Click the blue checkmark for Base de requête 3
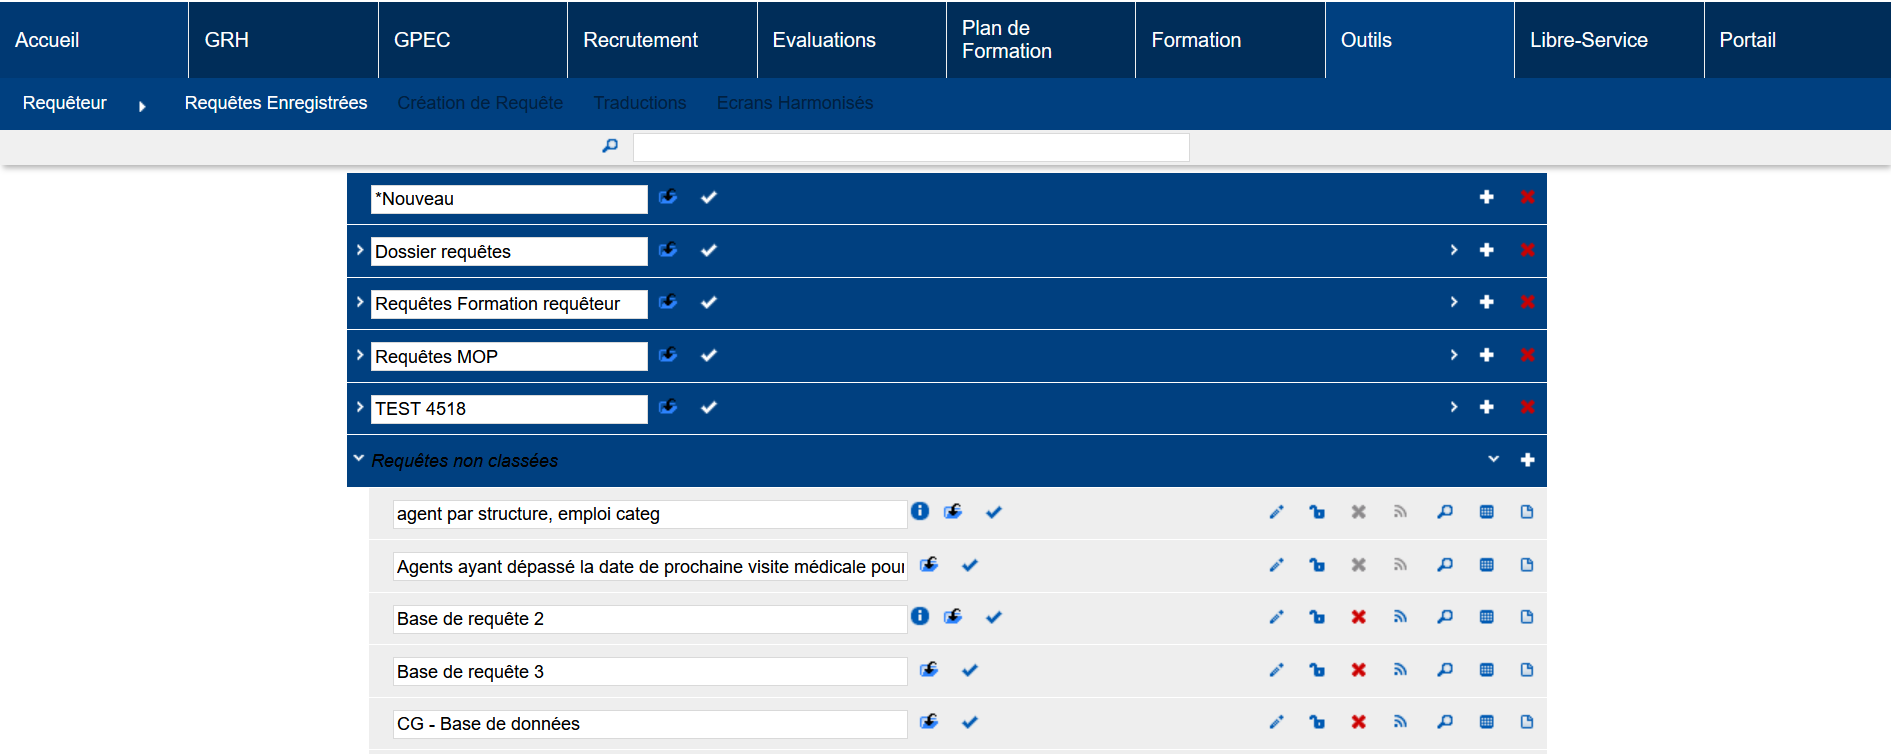This screenshot has width=1891, height=754. pos(969,670)
